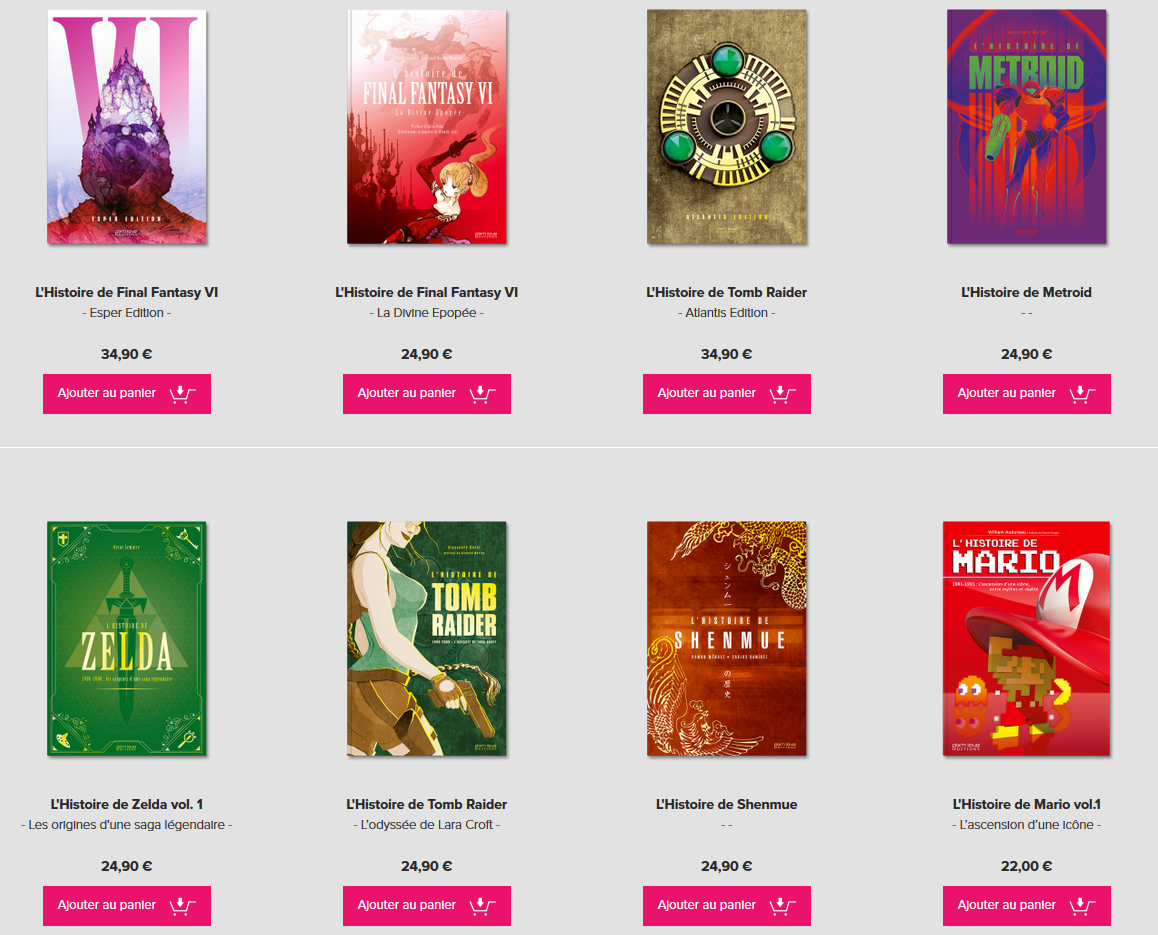Click cart icon for Zelda vol. 1

[182, 905]
